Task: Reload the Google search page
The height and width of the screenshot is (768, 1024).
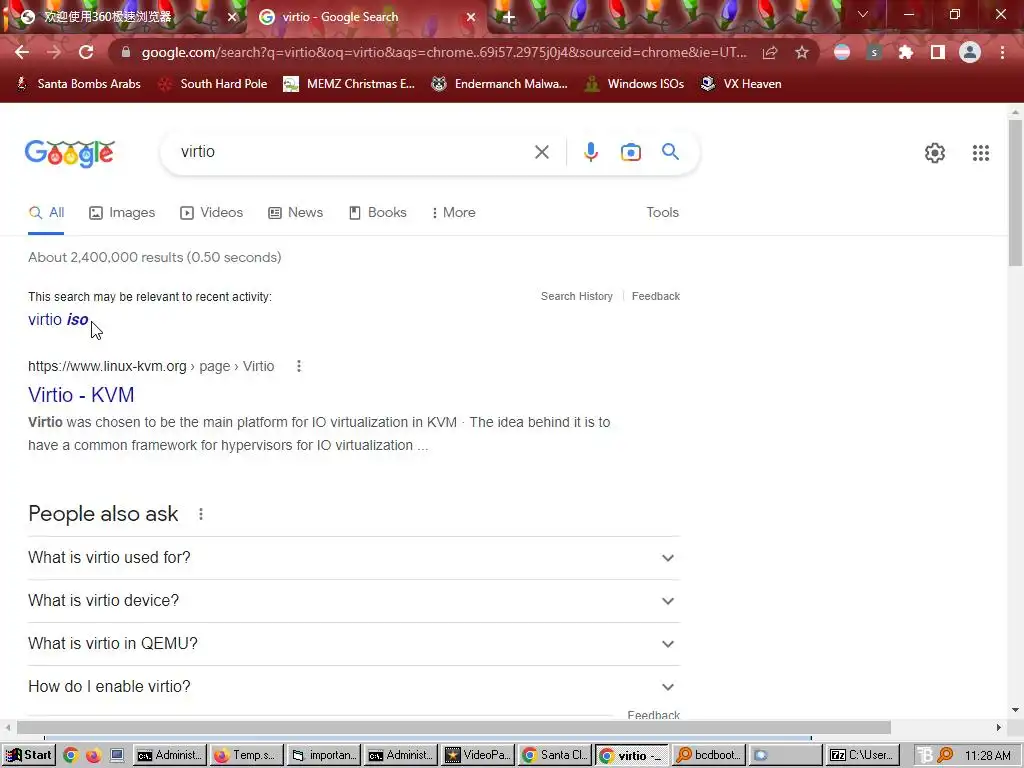Action: coord(86,52)
